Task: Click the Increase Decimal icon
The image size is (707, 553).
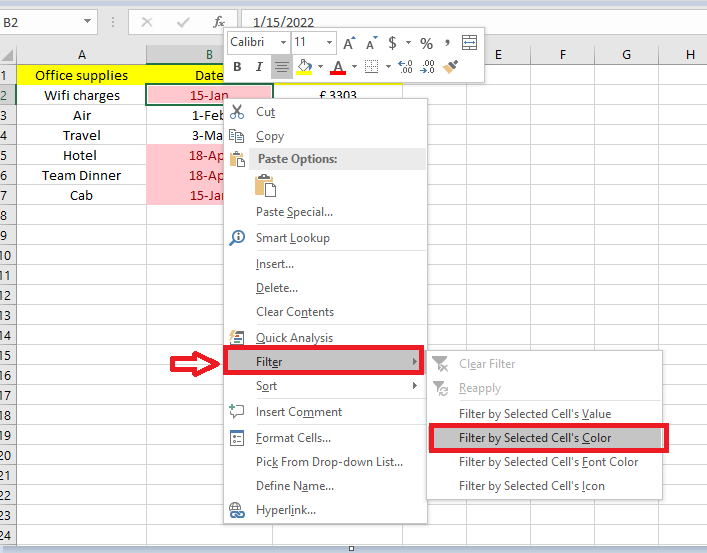Action: pyautogui.click(x=405, y=67)
